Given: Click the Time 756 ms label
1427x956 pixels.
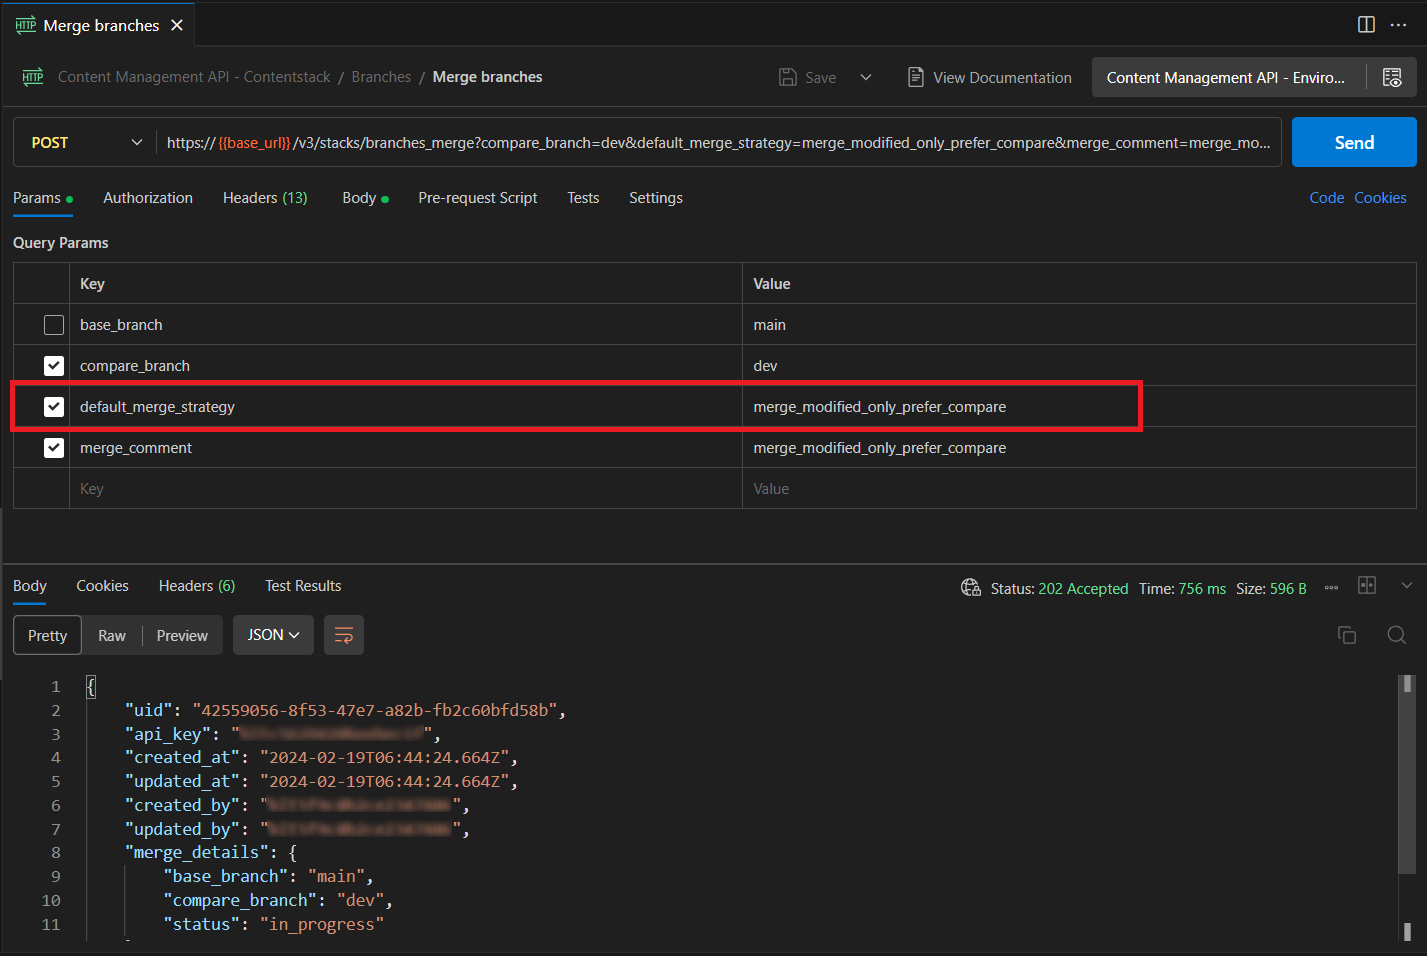Looking at the screenshot, I should (x=1182, y=589).
